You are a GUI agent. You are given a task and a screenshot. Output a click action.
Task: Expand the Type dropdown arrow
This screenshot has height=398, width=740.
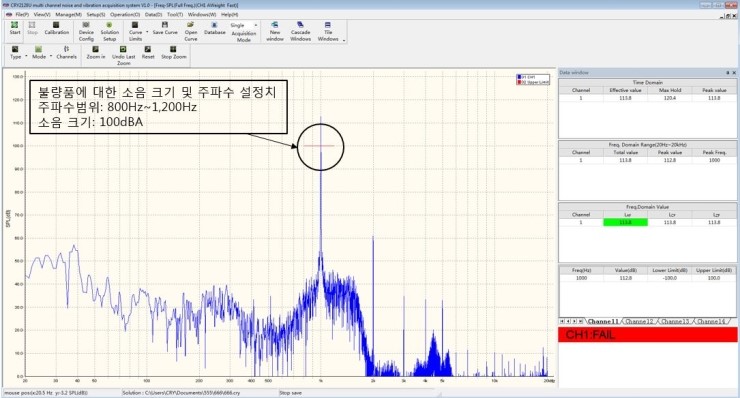click(x=26, y=56)
